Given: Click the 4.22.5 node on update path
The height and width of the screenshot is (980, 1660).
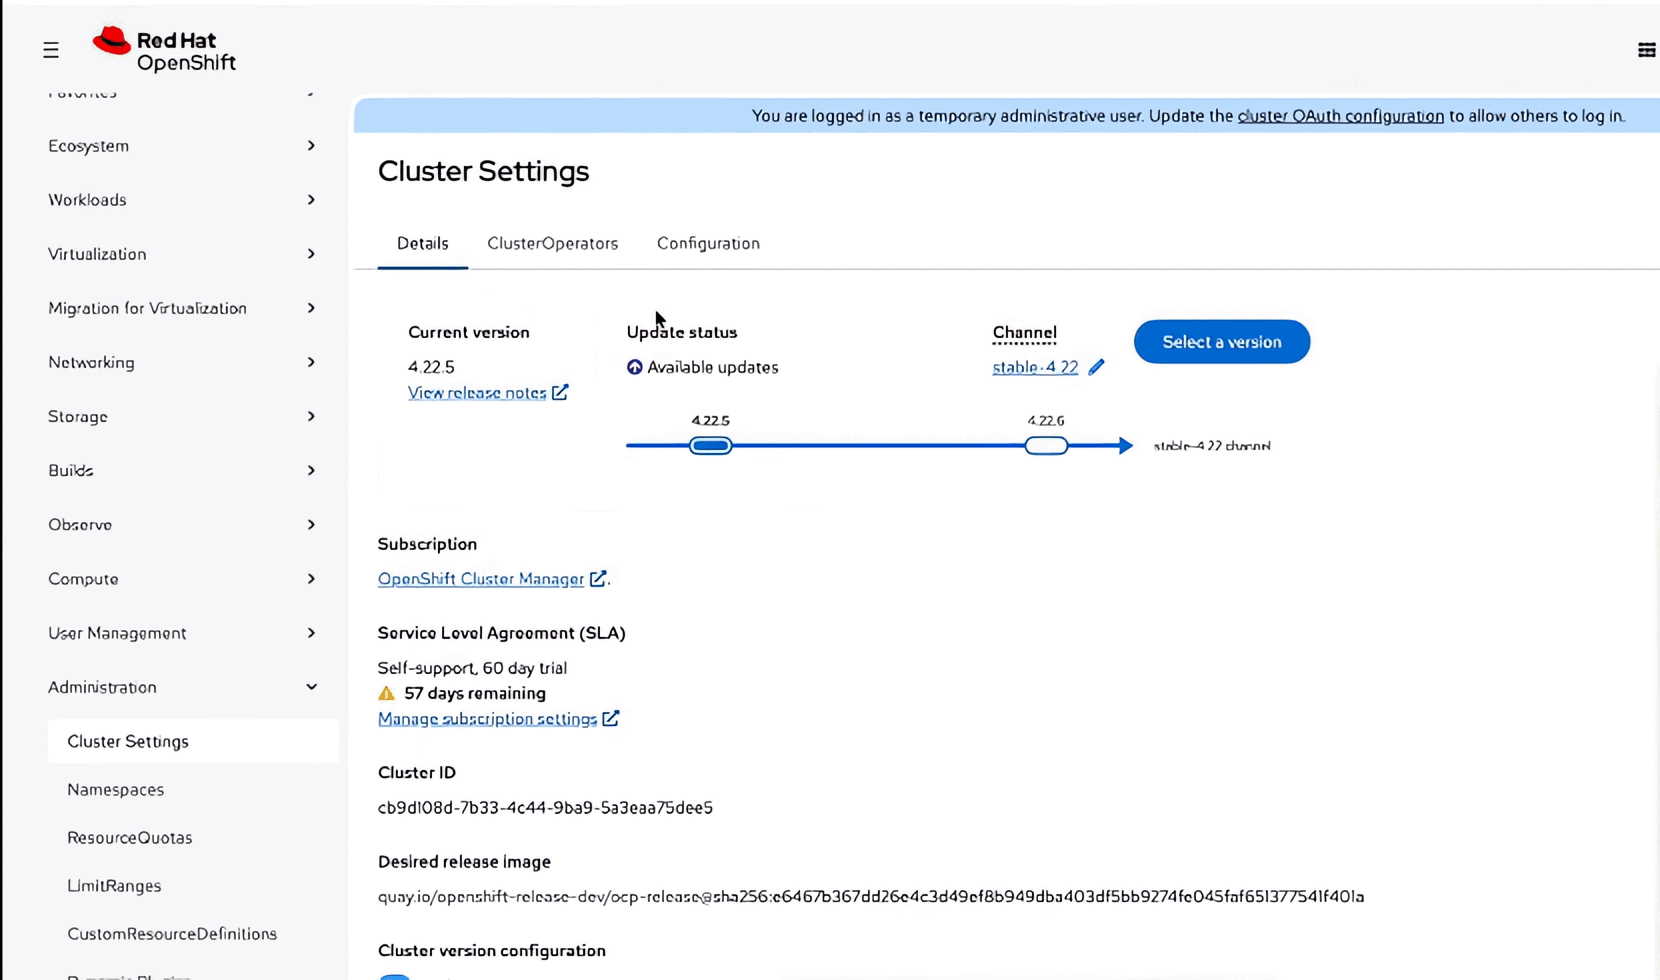Looking at the screenshot, I should pos(711,446).
